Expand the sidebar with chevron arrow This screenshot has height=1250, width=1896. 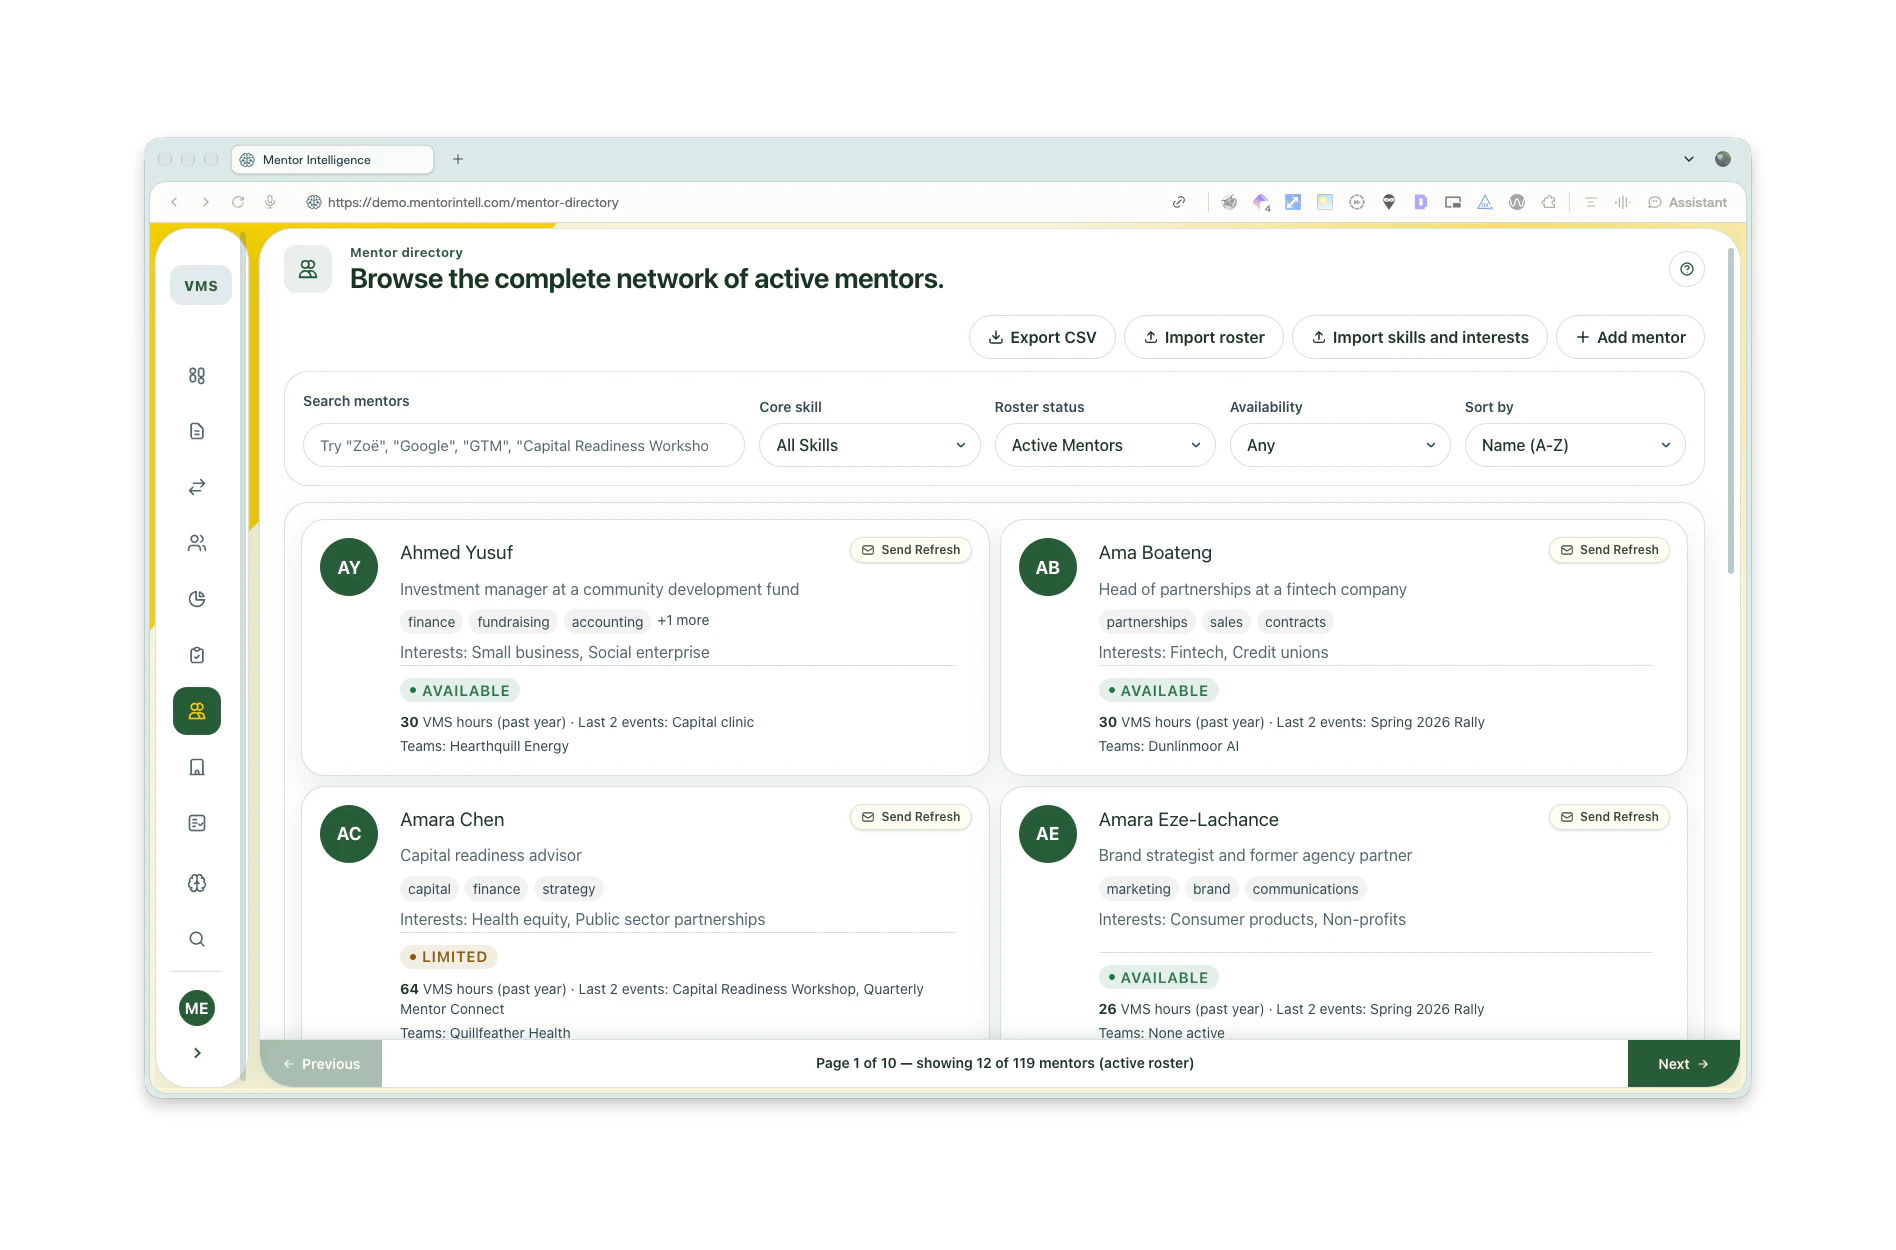click(197, 1053)
